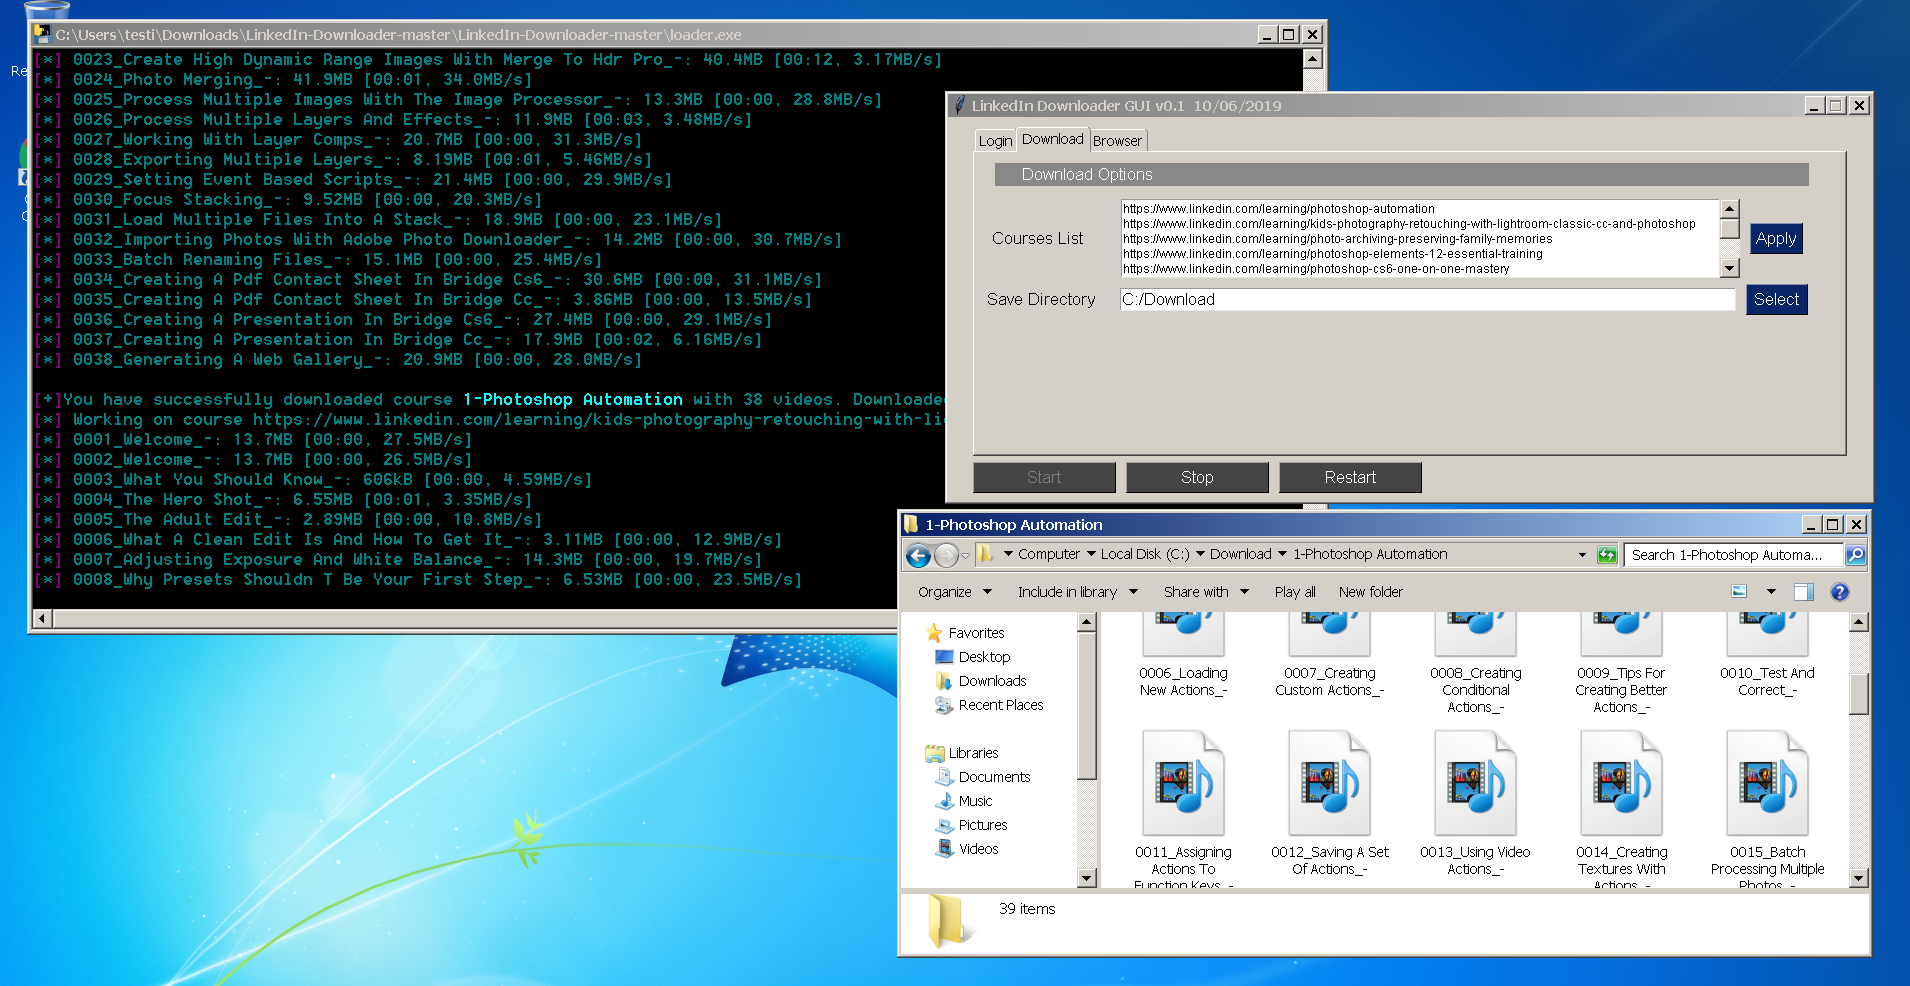Click the Download breadcrumb in address bar
The image size is (1910, 986).
[x=1240, y=554]
